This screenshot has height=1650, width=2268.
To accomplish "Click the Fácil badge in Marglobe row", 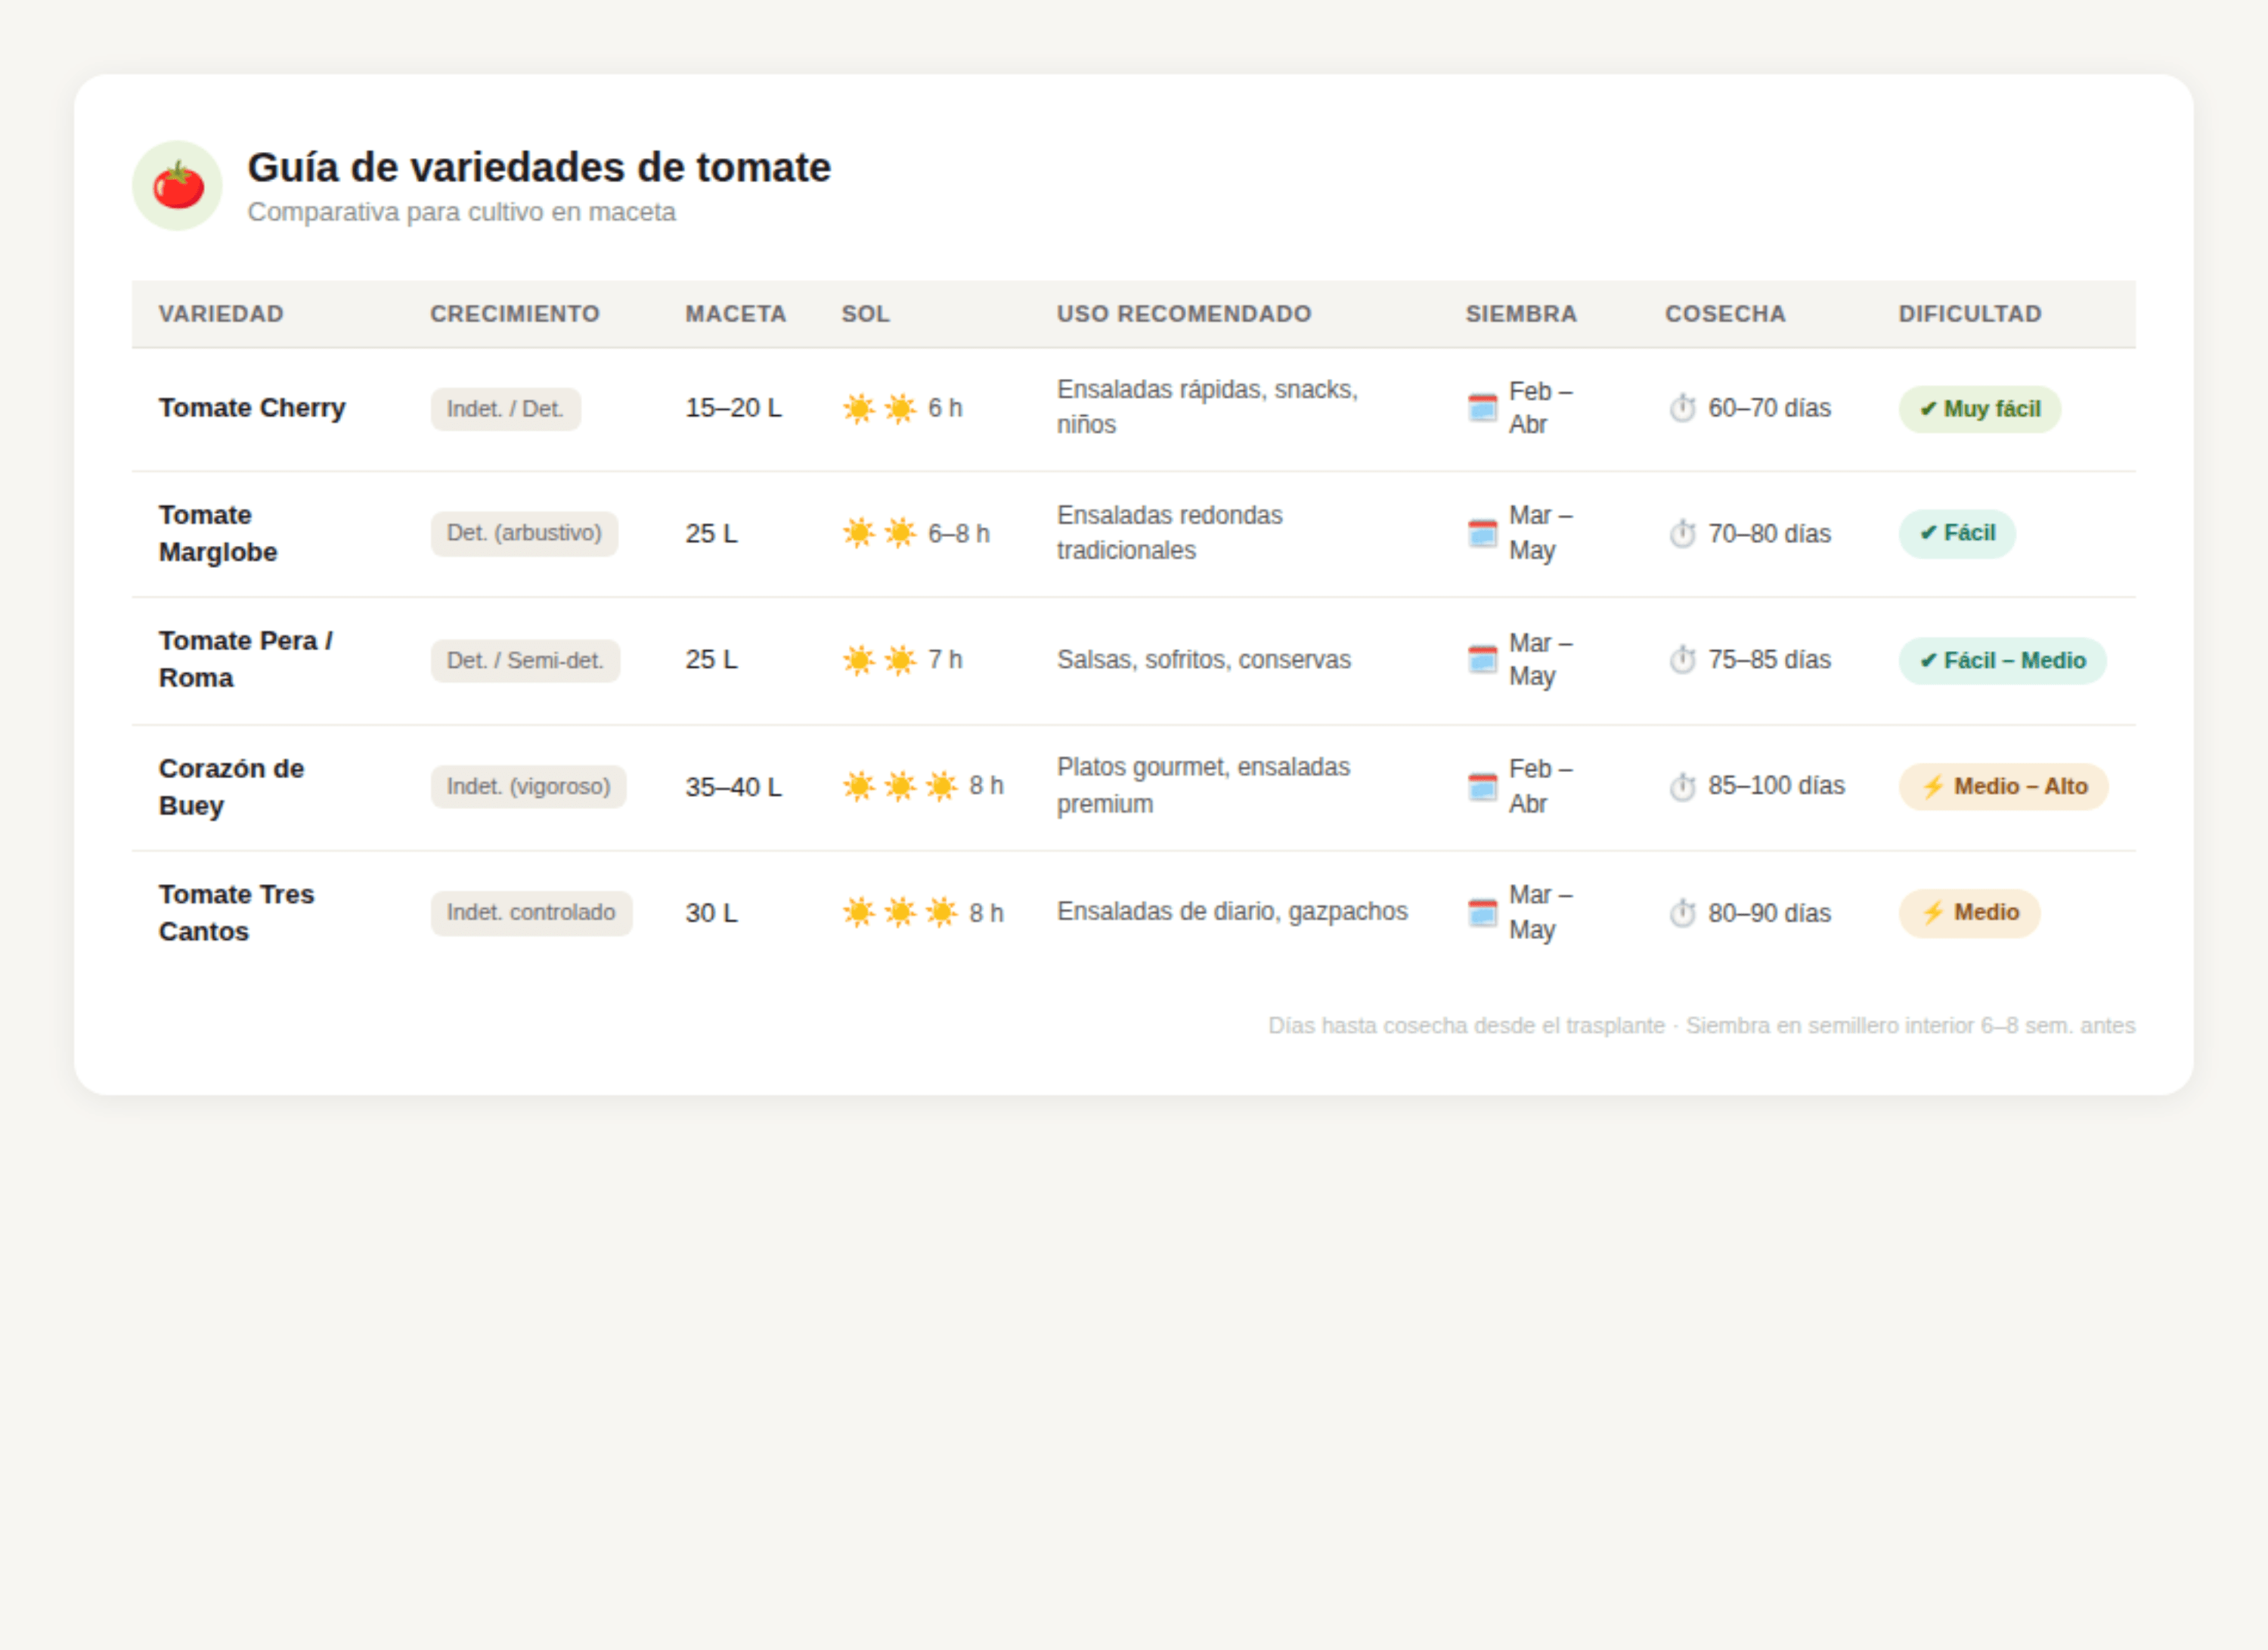I will coord(1957,533).
